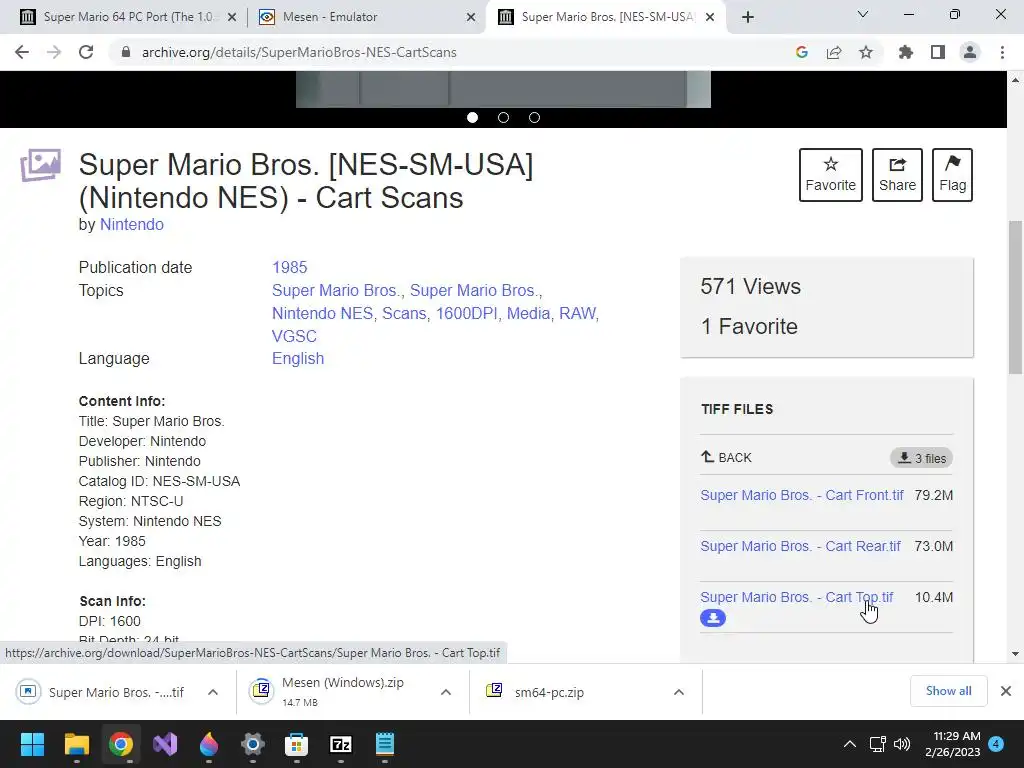Click the Chrome taskbar icon

click(x=121, y=744)
